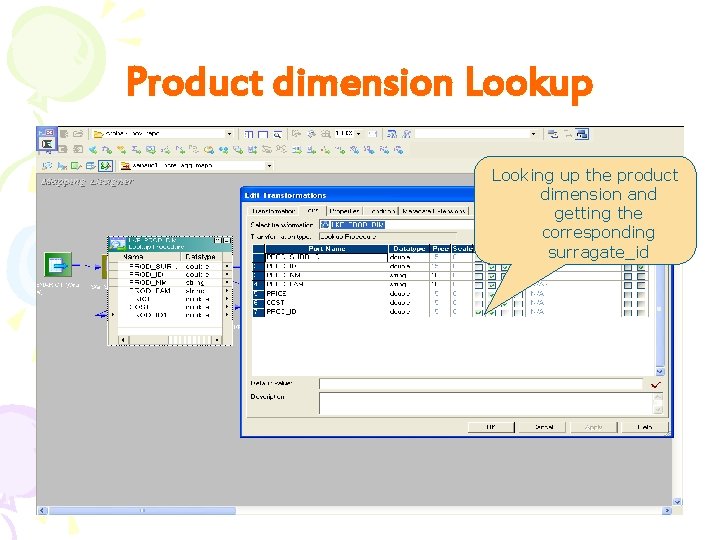Open the Select transformation combo box
The image size is (720, 540).
coord(397,225)
